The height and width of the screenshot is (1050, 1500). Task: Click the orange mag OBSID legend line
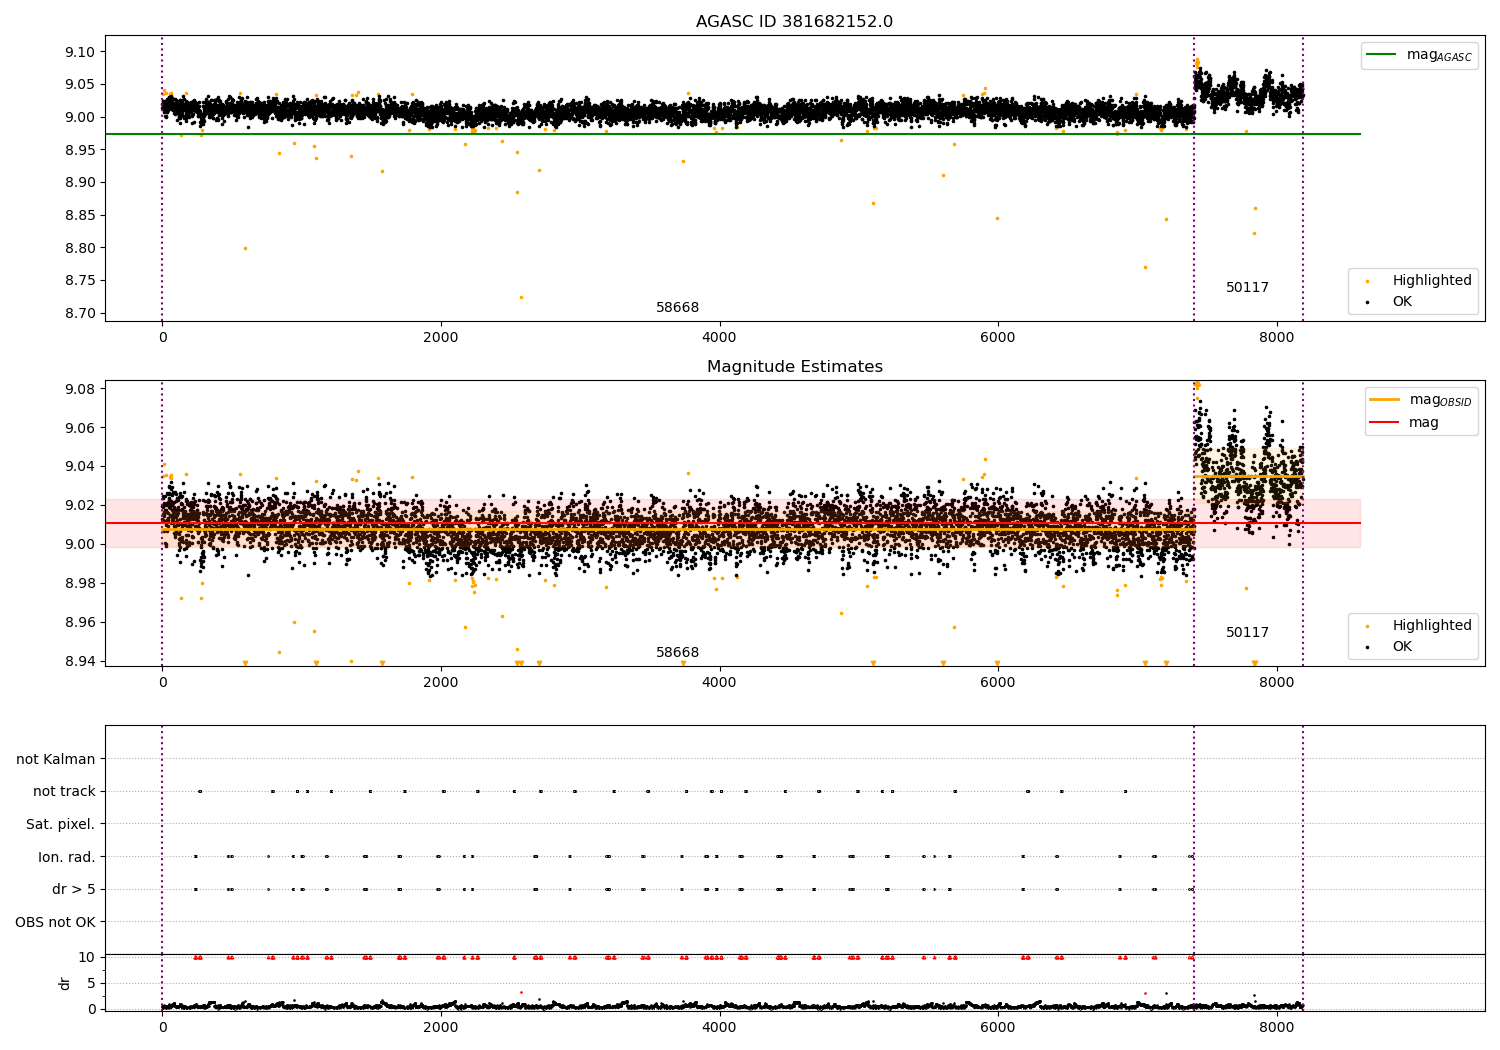pos(1384,400)
